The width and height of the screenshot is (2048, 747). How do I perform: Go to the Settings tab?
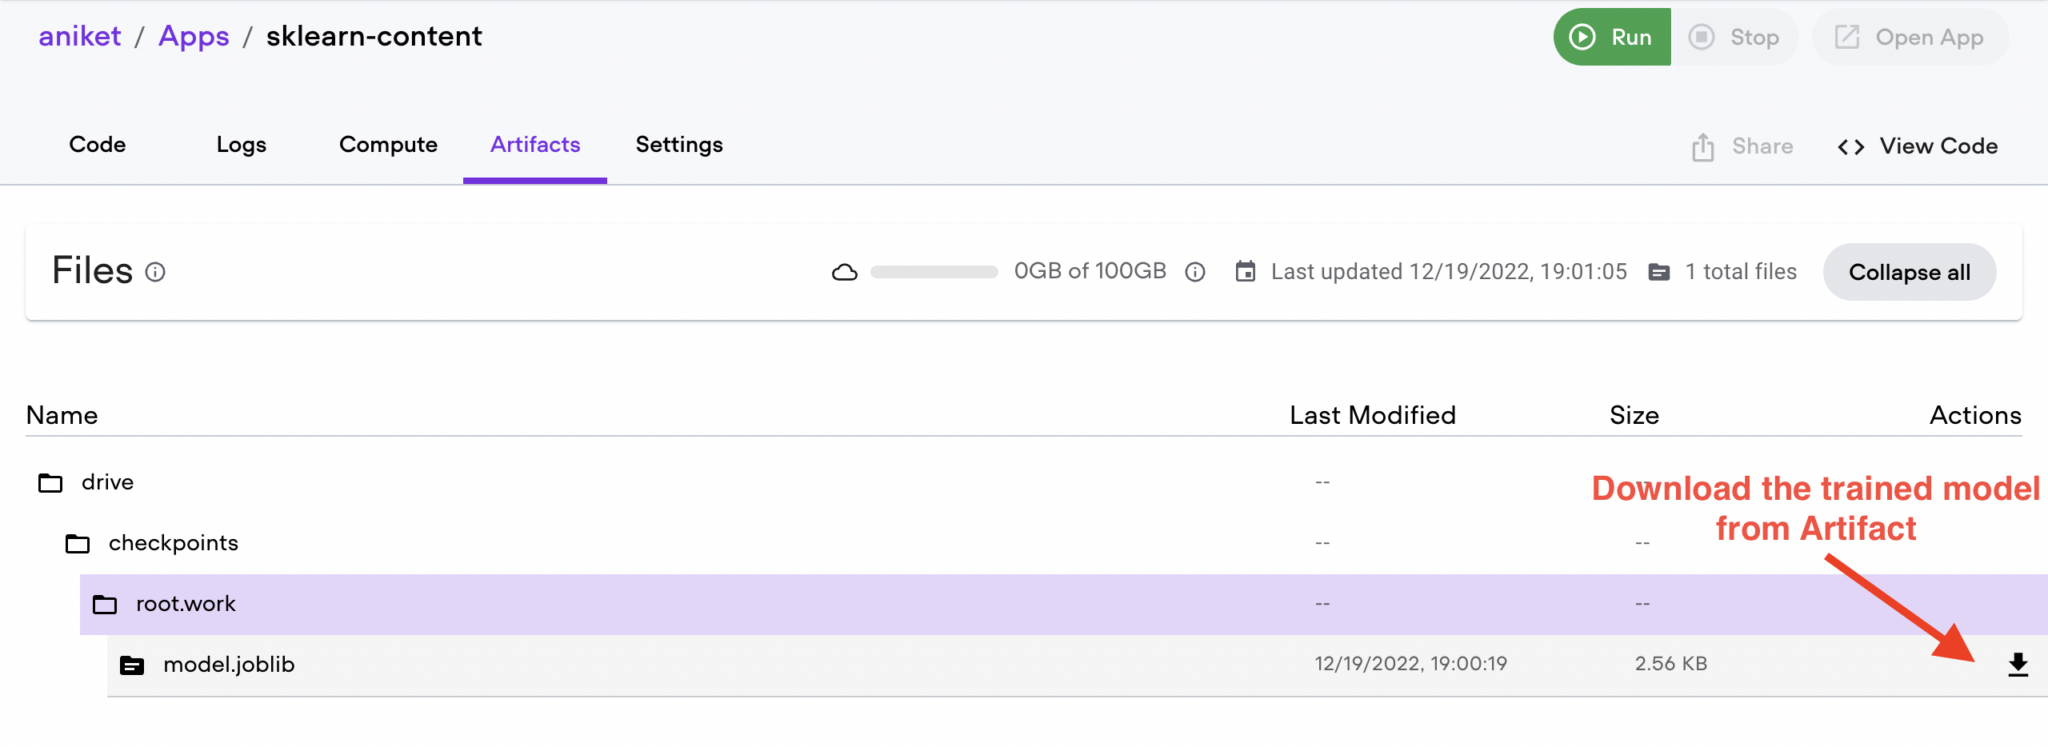point(679,145)
